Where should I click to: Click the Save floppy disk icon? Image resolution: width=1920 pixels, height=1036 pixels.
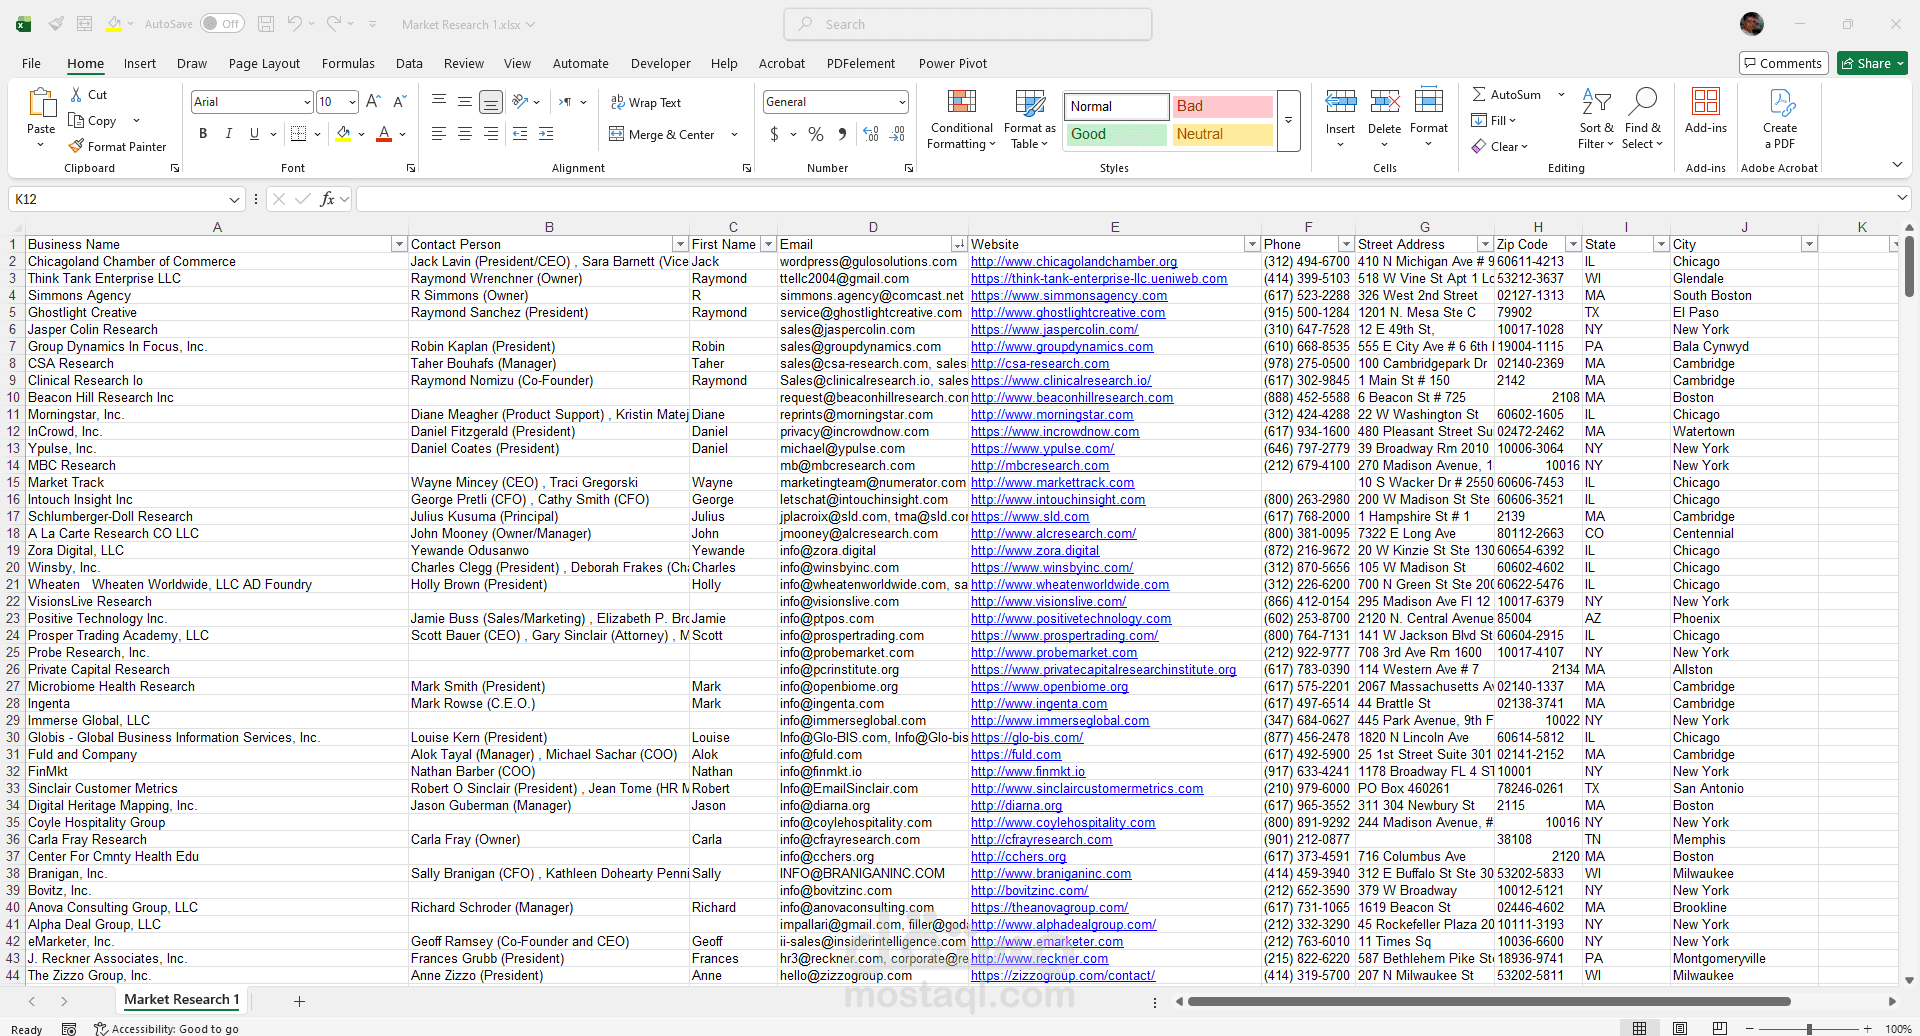point(266,24)
